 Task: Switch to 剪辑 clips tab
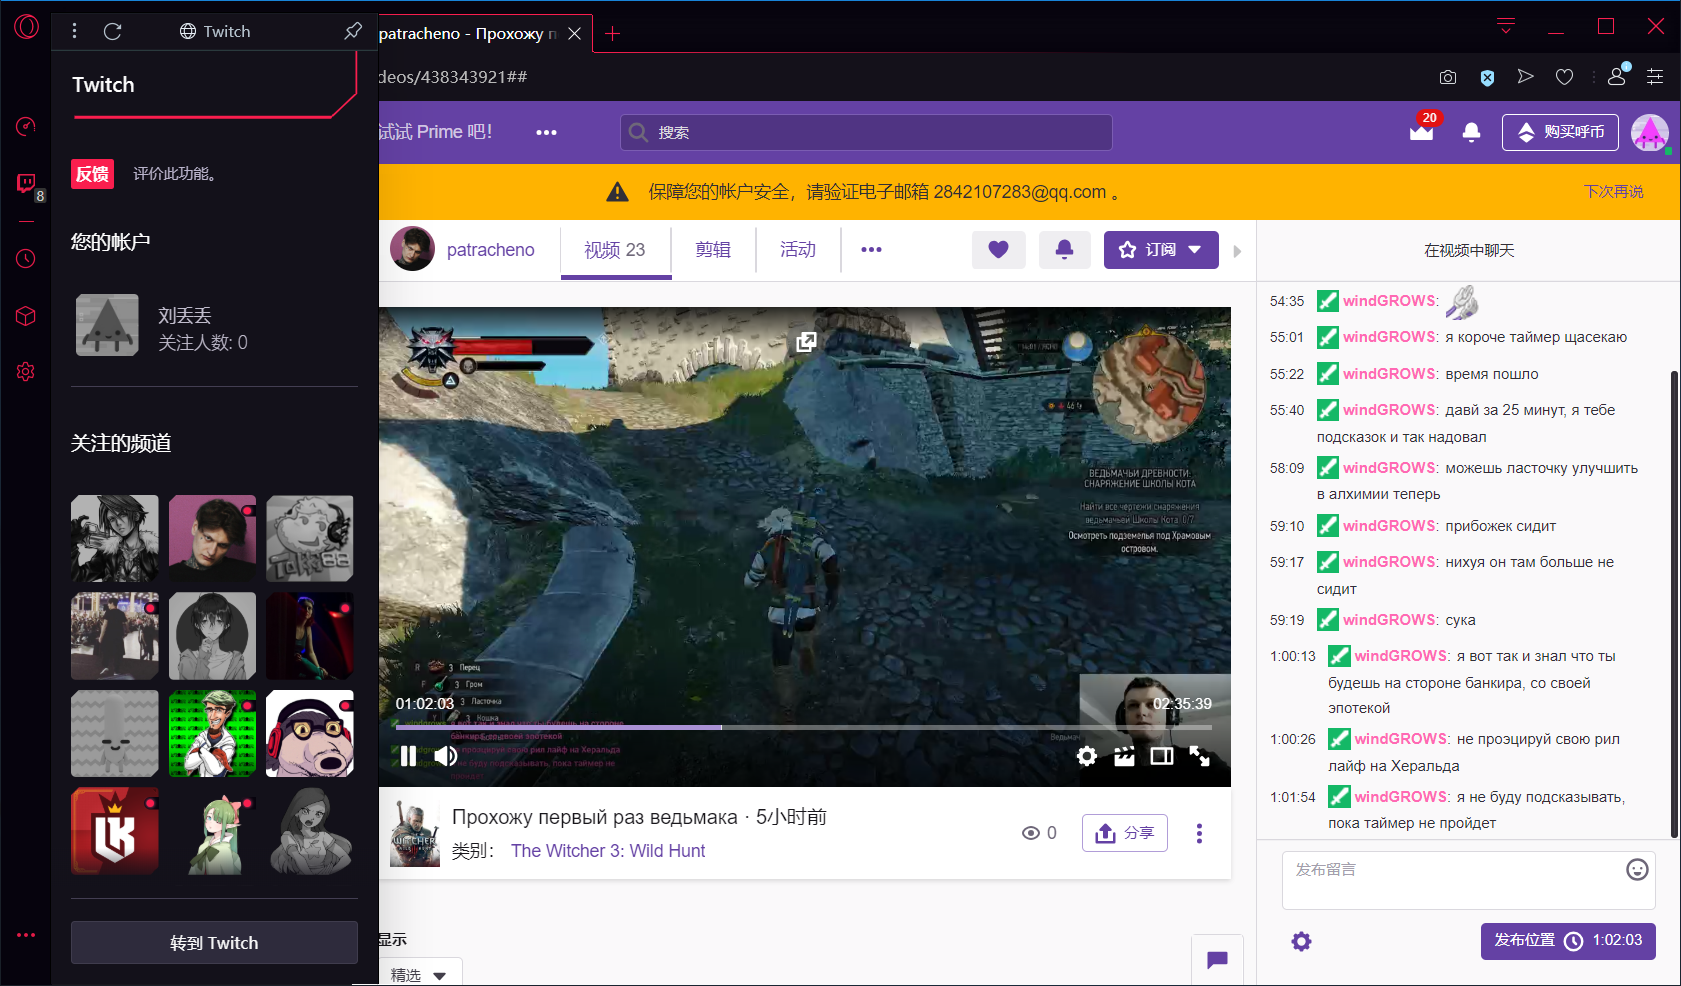tap(713, 250)
